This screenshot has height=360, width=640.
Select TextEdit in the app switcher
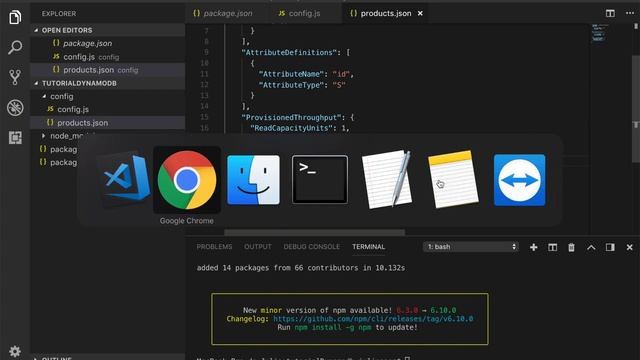(x=387, y=180)
